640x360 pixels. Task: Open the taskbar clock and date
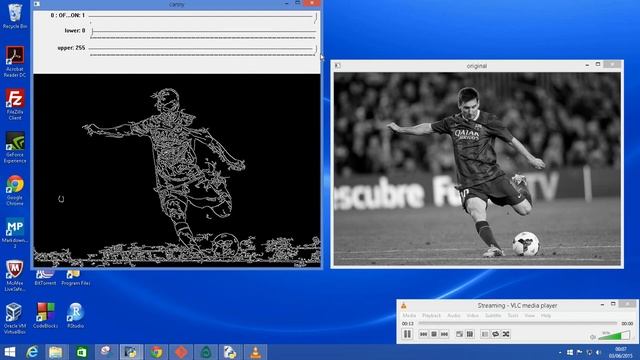pyautogui.click(x=620, y=352)
